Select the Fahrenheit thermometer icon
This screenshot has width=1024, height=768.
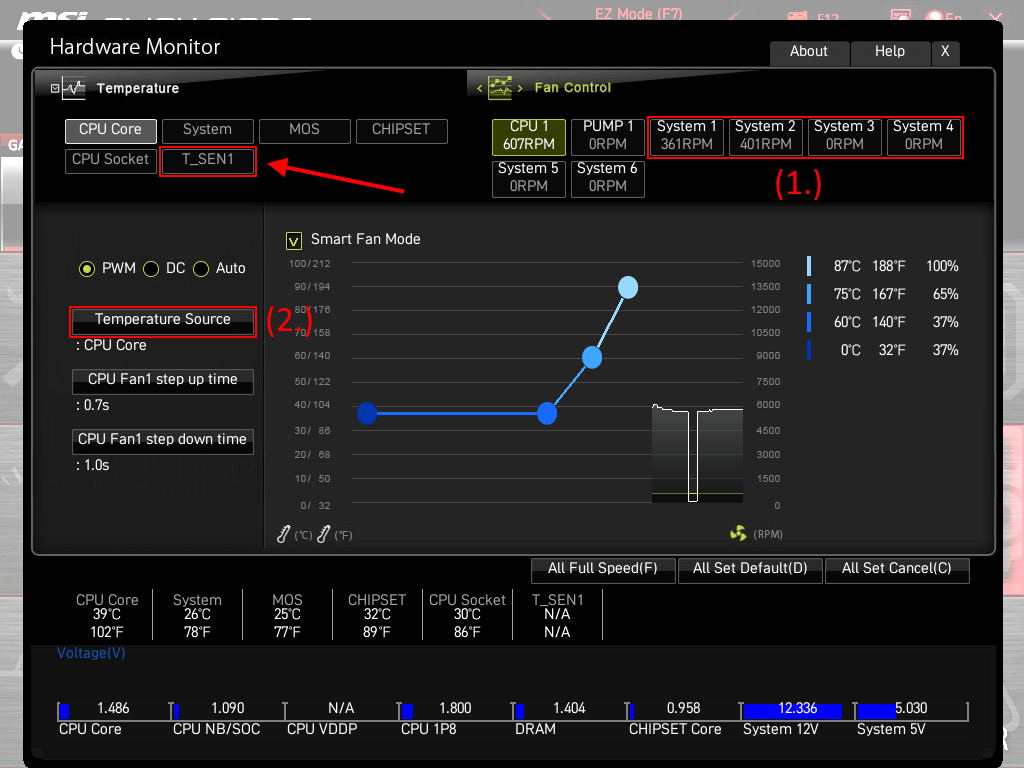[x=322, y=534]
